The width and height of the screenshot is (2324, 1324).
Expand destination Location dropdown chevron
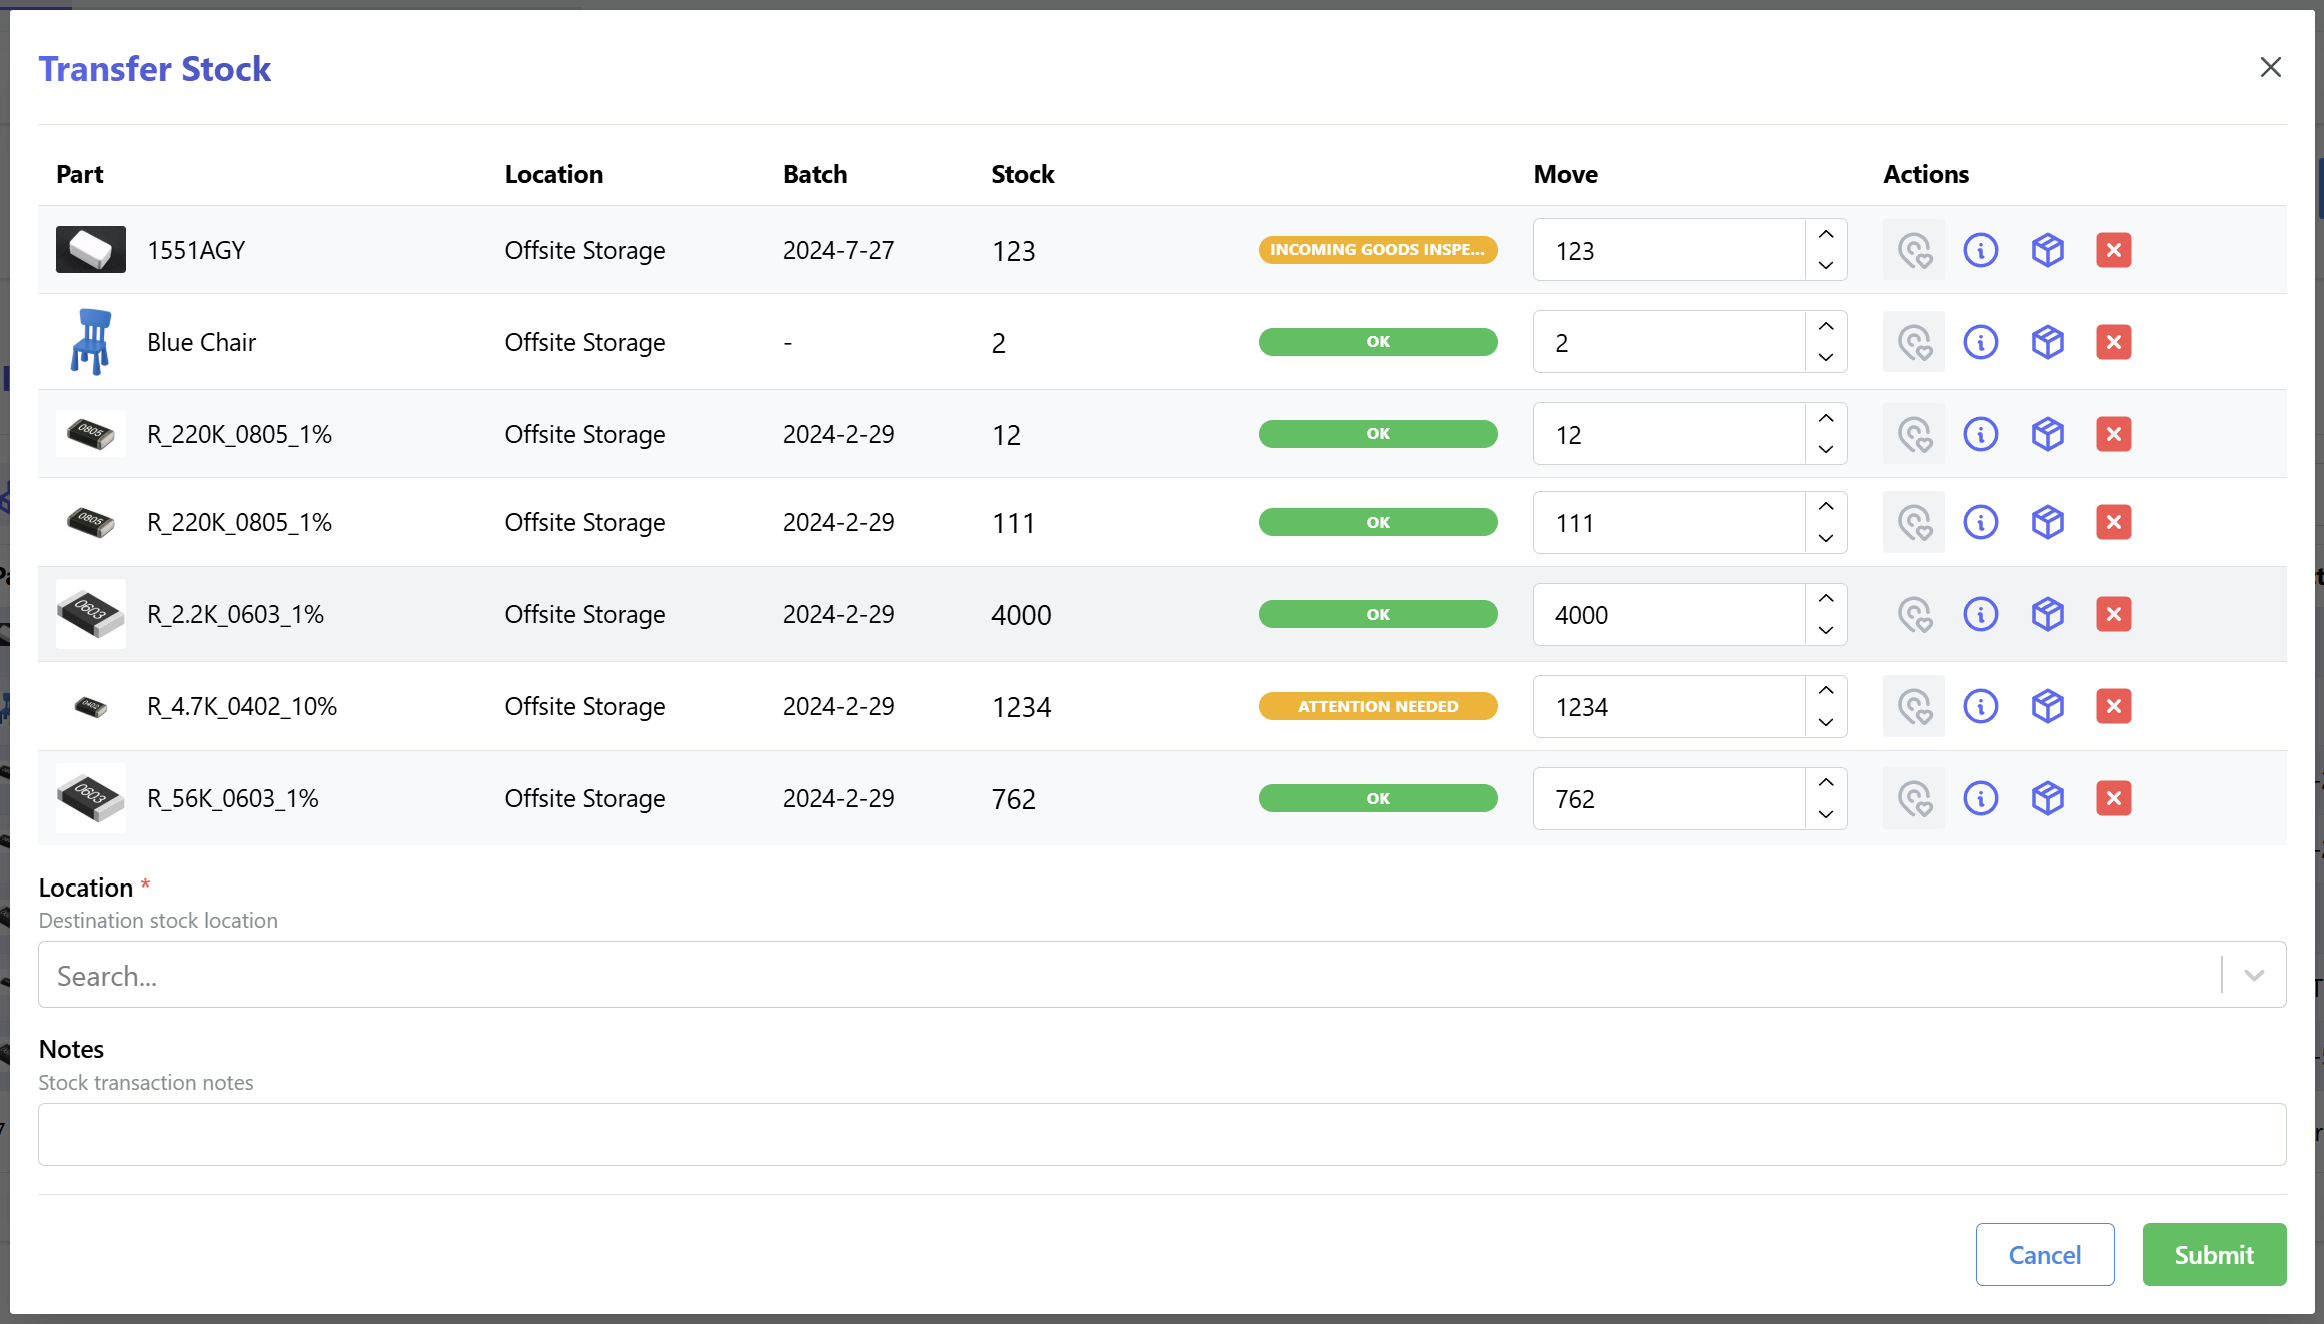pos(2253,975)
